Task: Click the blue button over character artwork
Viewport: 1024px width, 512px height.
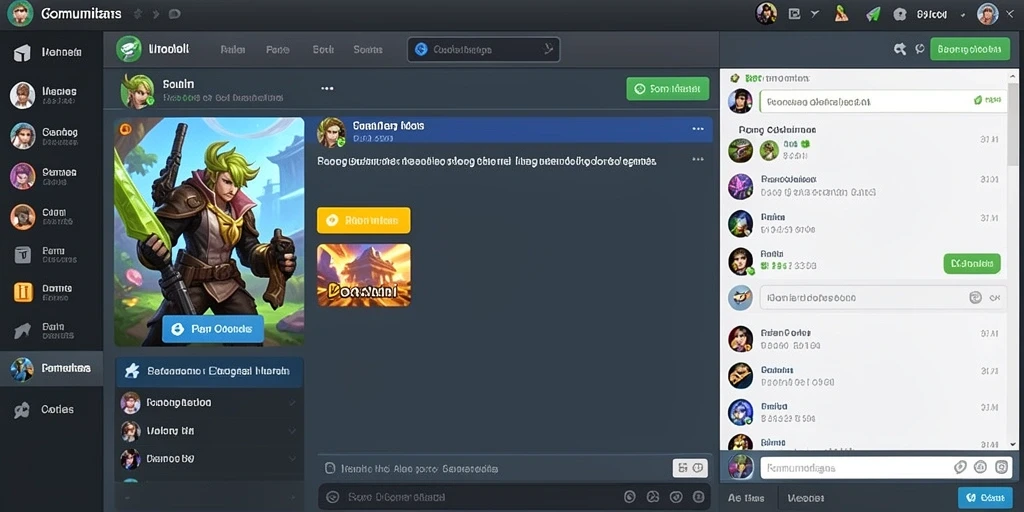Action: tap(213, 329)
